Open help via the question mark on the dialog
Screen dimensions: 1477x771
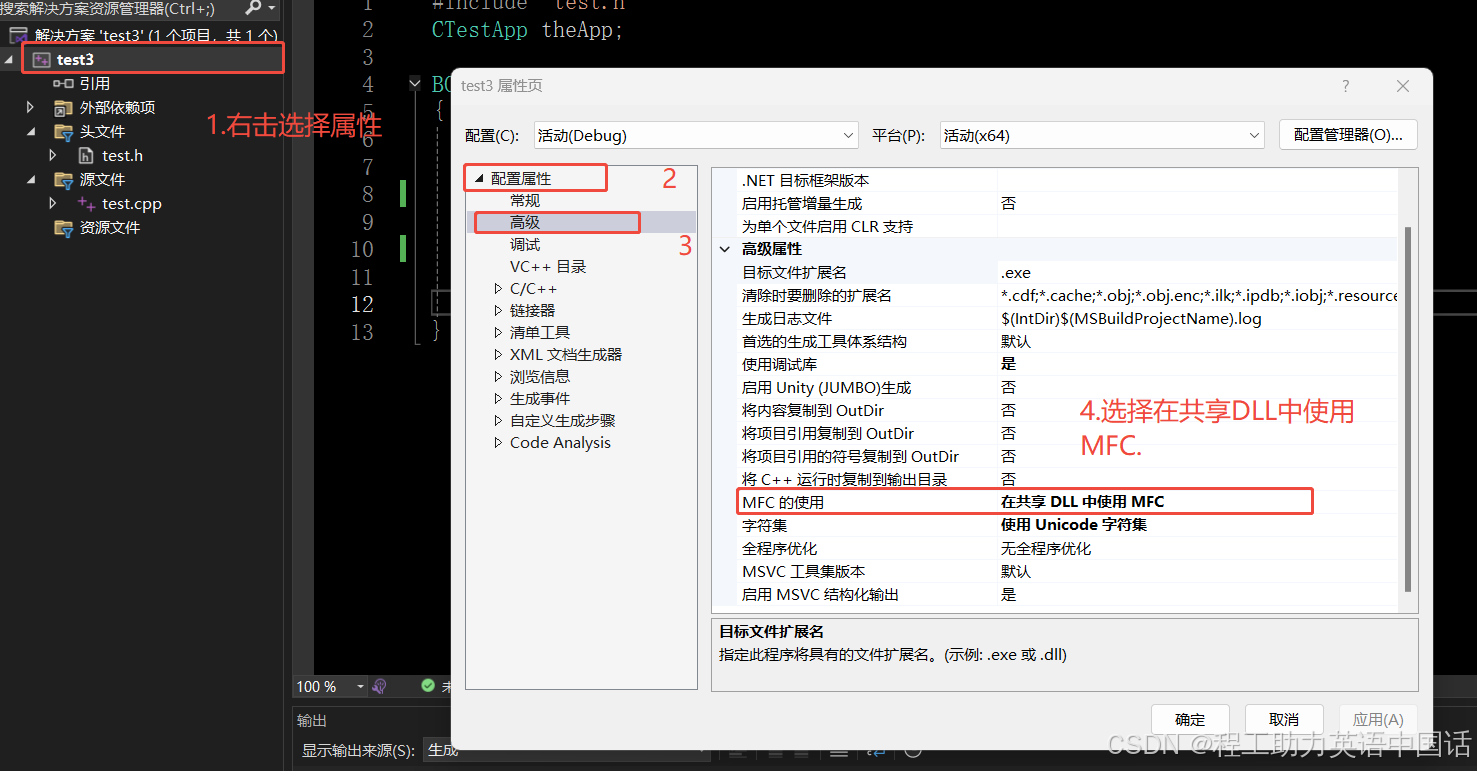tap(1345, 87)
